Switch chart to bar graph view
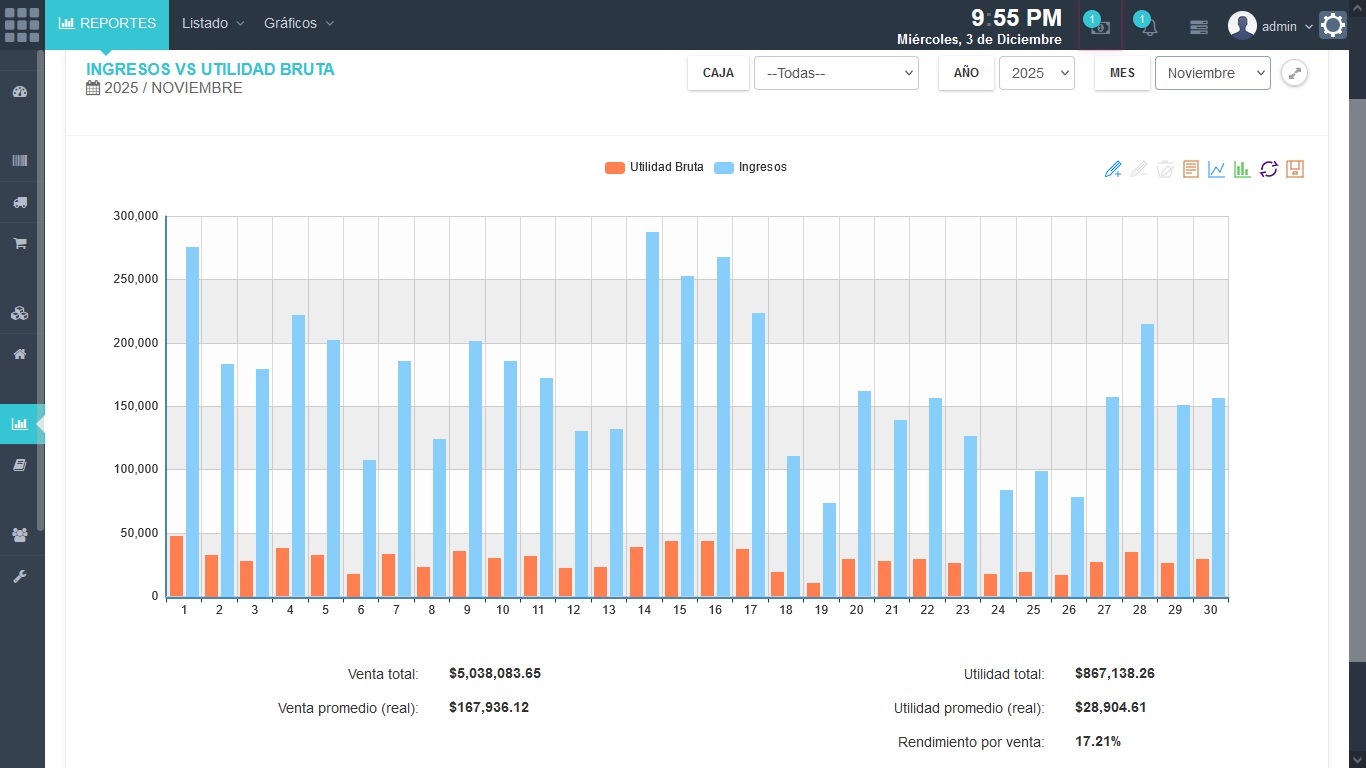 (x=1242, y=169)
